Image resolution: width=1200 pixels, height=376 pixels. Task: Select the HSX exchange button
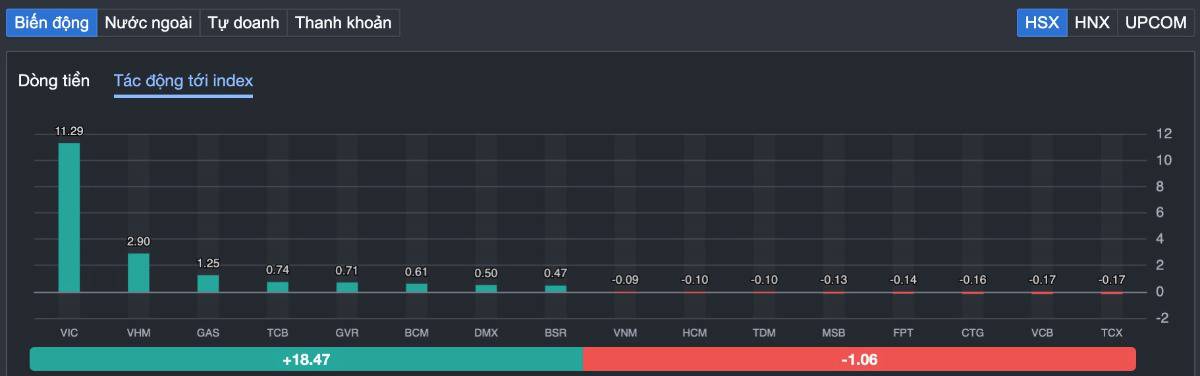click(1042, 22)
